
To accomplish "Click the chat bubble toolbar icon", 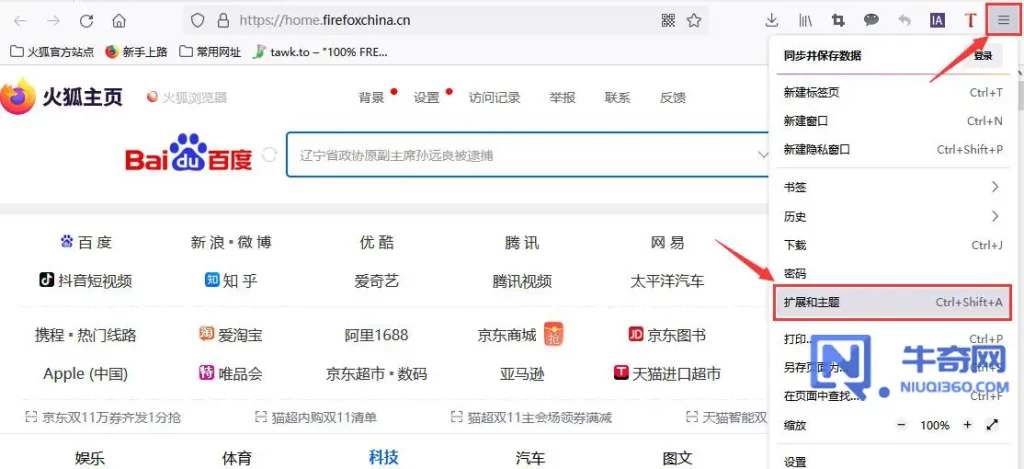I will [871, 20].
